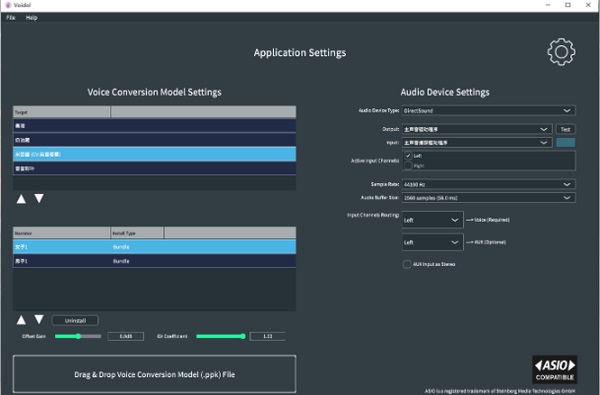600x395 pixels.
Task: Open the Audio Buffer Size dropdown
Action: click(x=488, y=198)
